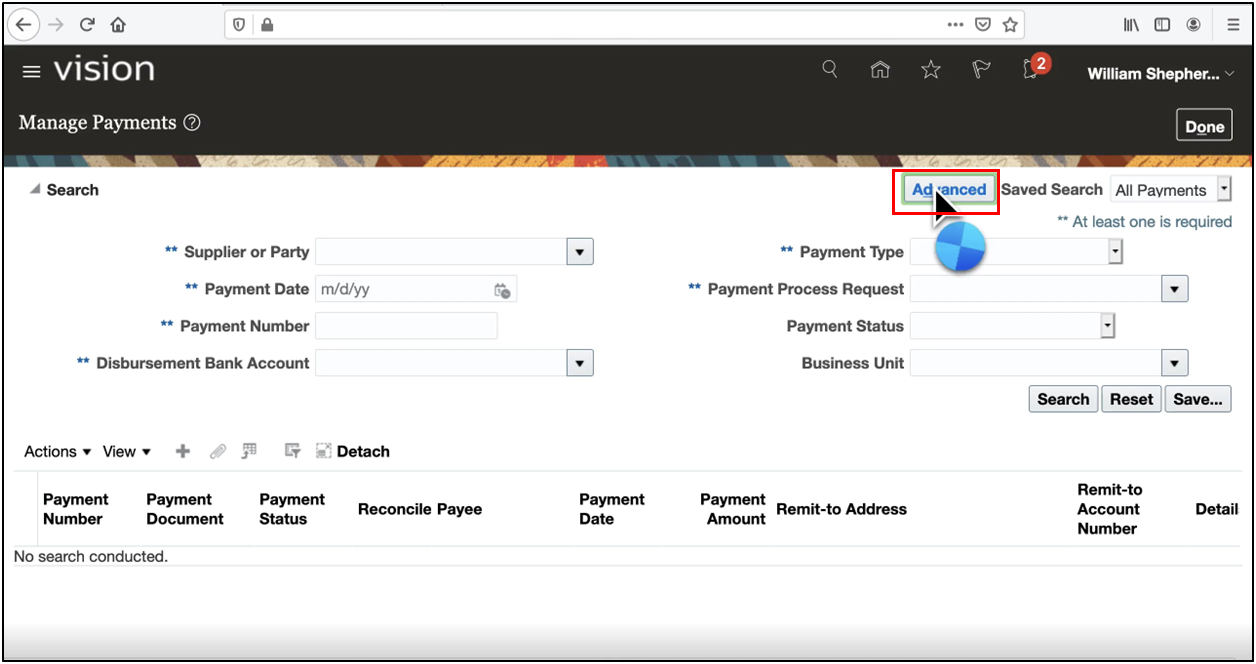
Task: Open Favorites star icon in Vision header
Action: [931, 69]
